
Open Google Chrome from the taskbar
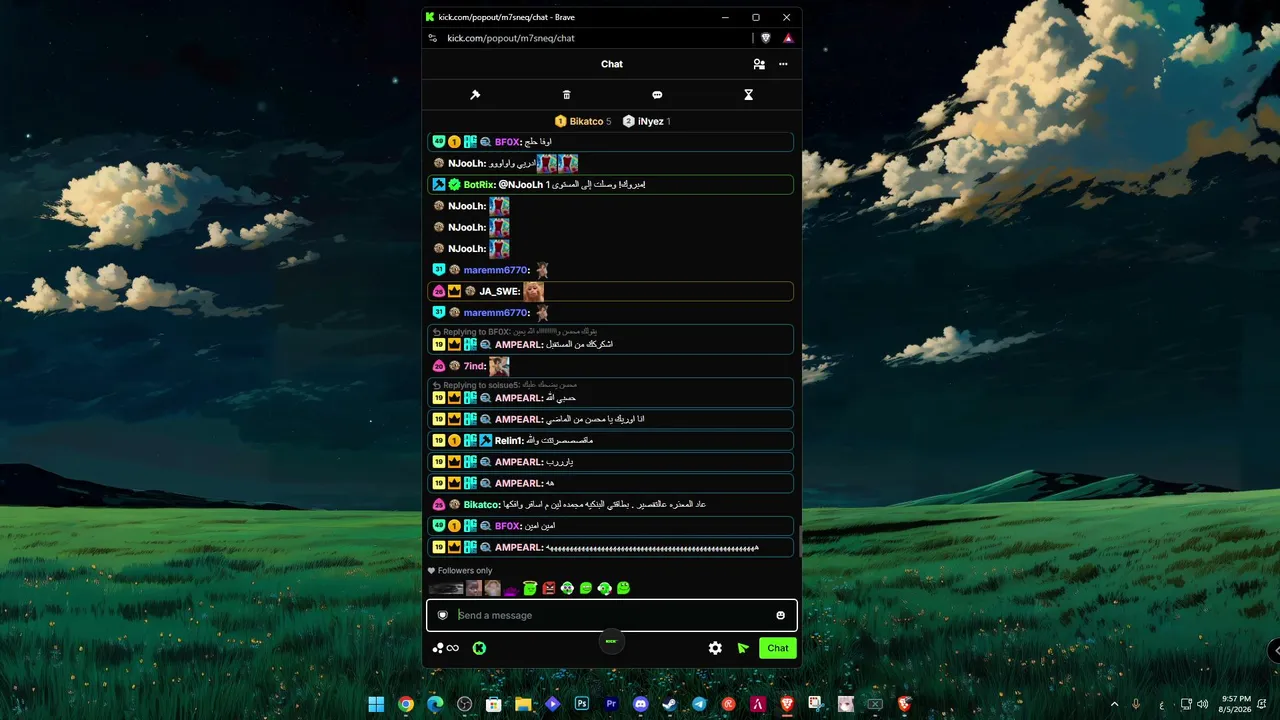(x=405, y=704)
